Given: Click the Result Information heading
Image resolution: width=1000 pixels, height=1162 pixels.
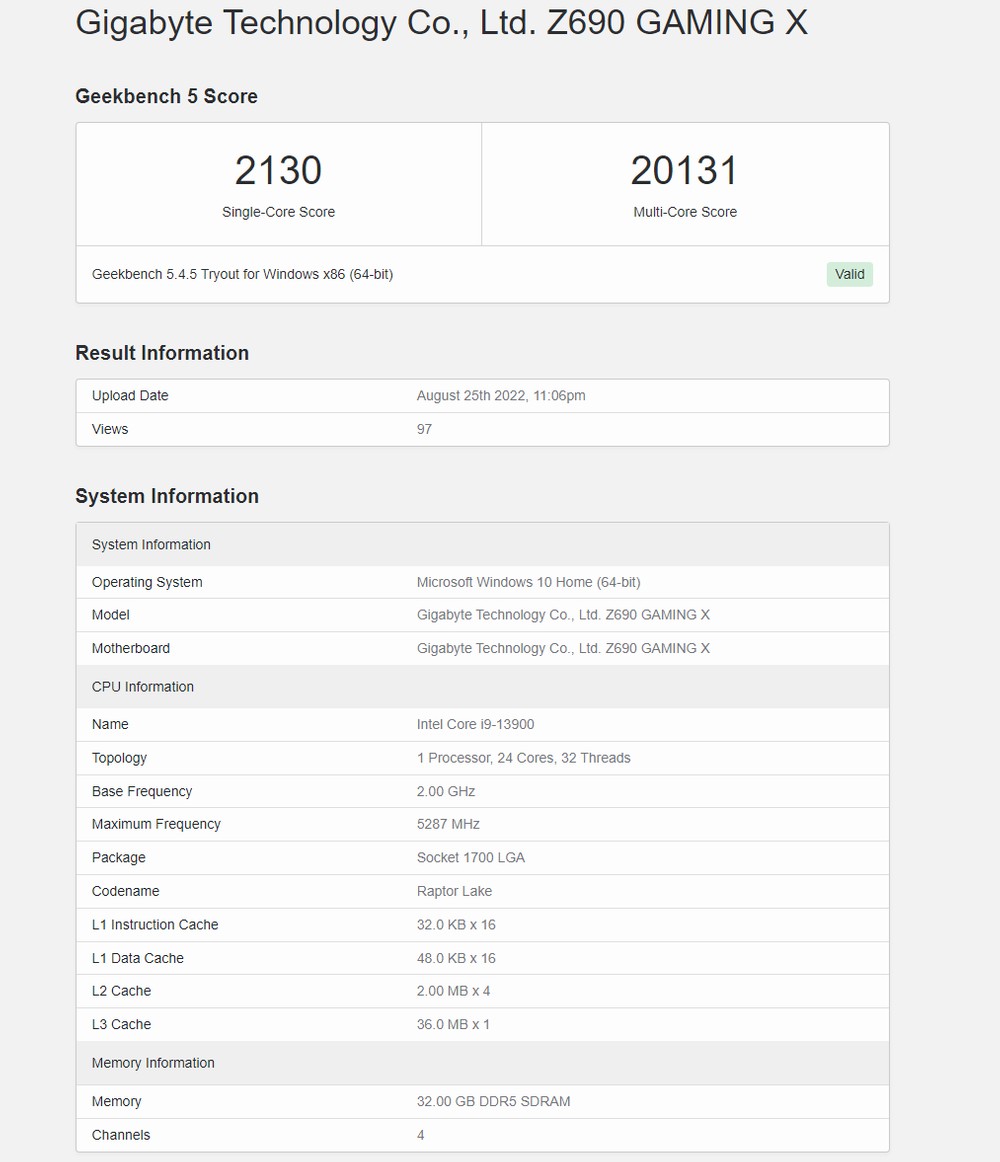Looking at the screenshot, I should (x=162, y=353).
